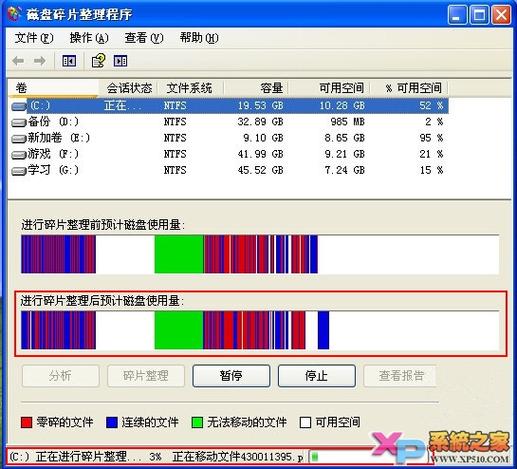Image resolution: width=517 pixels, height=469 pixels.
Task: Select the 游戏 (F:) drive icon
Action: point(18,155)
